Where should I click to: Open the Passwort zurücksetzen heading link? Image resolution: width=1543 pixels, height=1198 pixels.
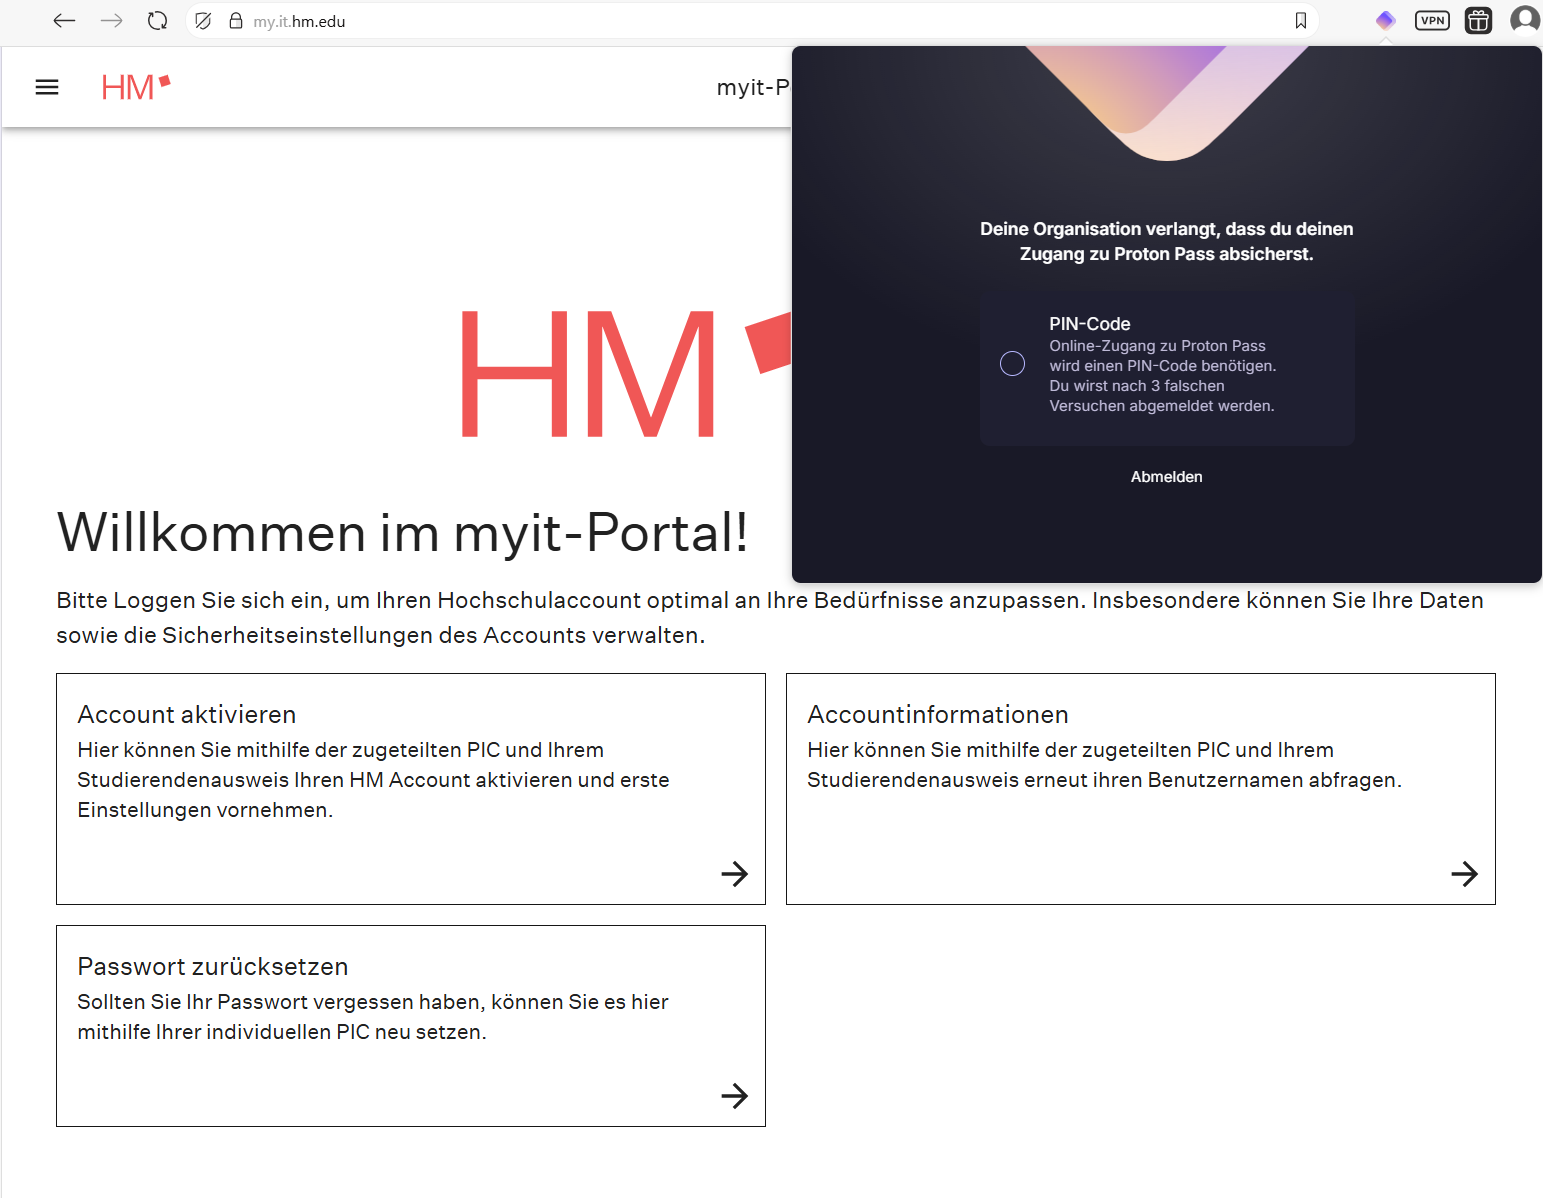coord(213,967)
